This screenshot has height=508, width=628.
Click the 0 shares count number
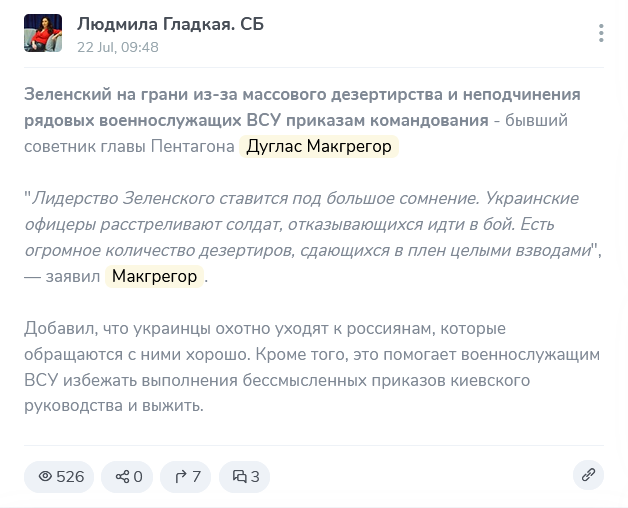click(138, 477)
